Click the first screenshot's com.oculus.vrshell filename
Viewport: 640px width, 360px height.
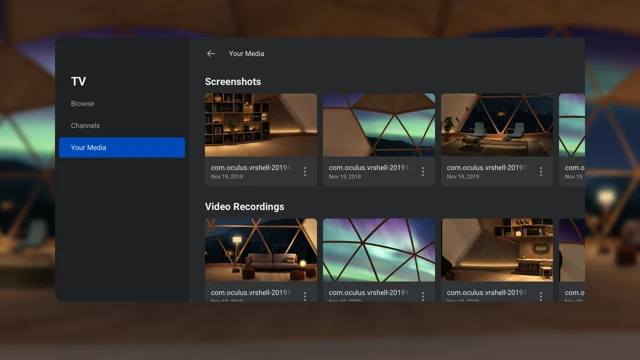(251, 167)
